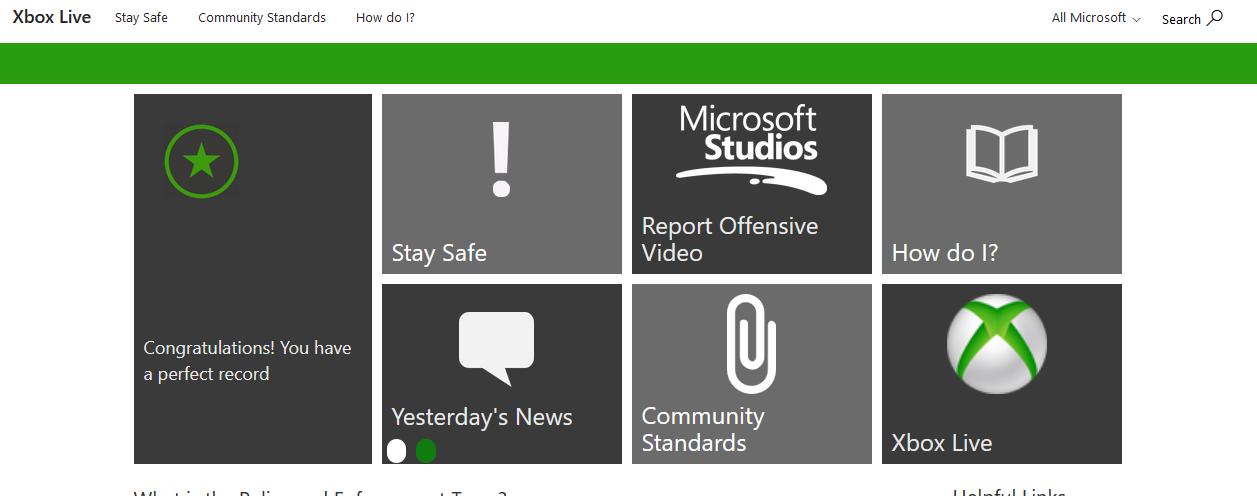Click the search magnifier icon
The height and width of the screenshot is (496, 1257).
point(1215,17)
